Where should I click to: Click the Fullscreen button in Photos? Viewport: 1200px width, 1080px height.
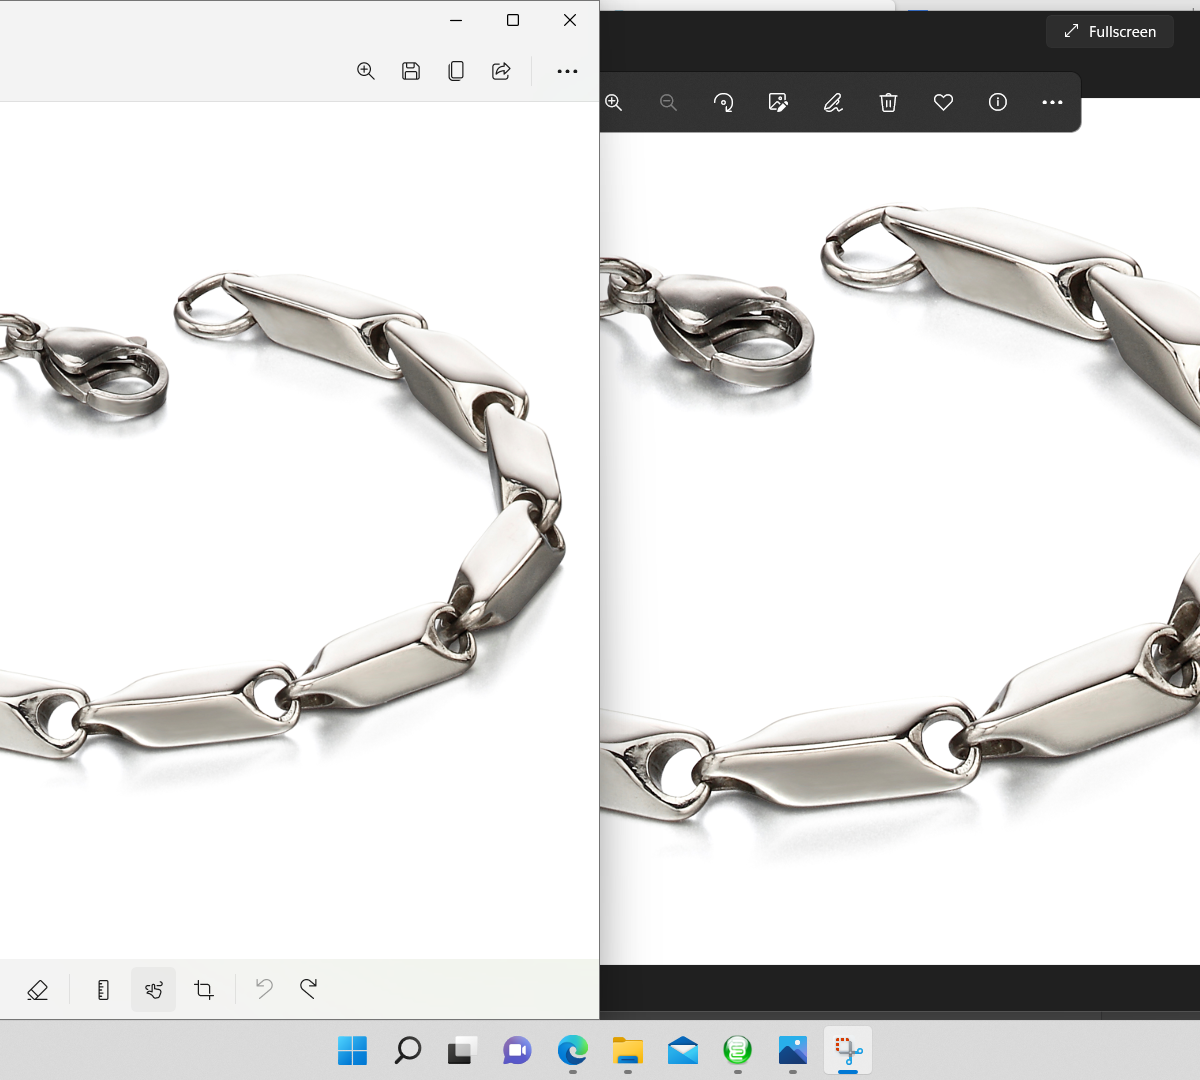(1110, 31)
